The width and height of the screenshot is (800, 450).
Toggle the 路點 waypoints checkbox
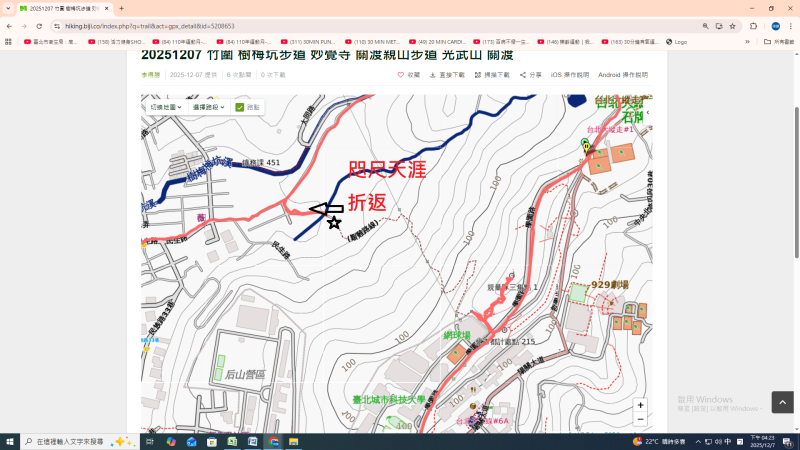pyautogui.click(x=240, y=107)
